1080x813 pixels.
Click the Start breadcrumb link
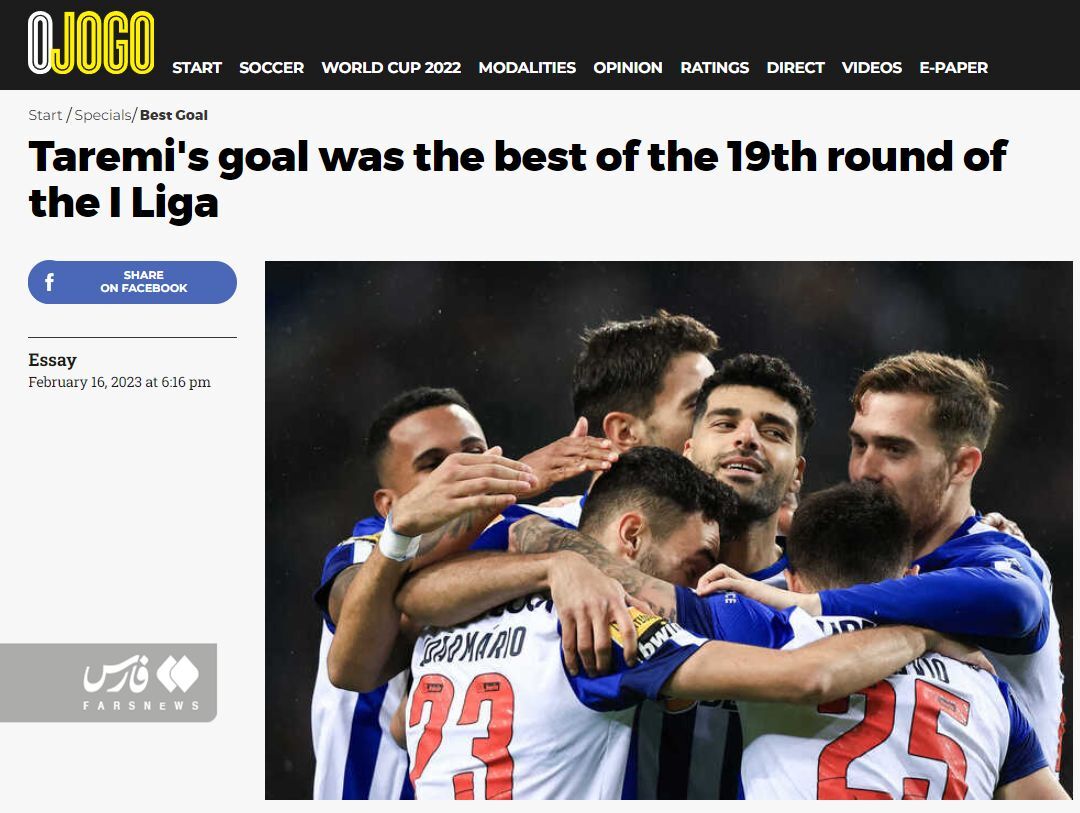[x=45, y=115]
